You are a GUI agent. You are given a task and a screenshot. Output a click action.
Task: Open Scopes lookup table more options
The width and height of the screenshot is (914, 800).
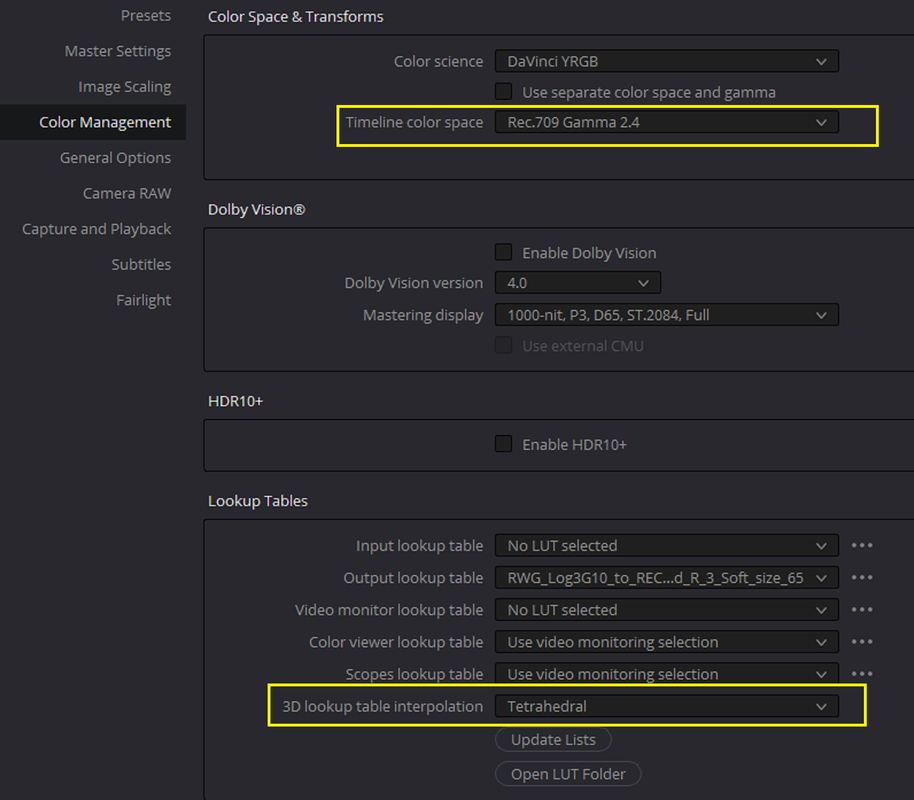click(x=862, y=674)
